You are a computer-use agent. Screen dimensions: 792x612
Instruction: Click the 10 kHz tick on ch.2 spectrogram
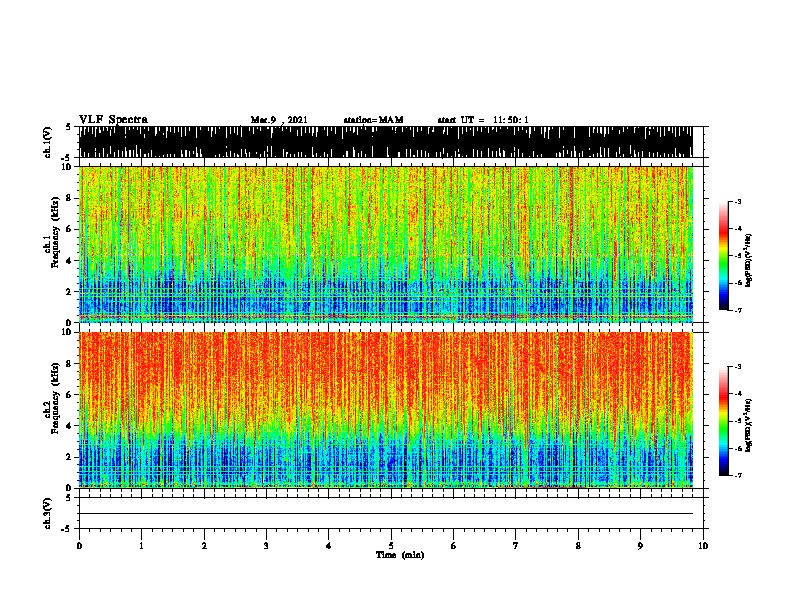tap(68, 332)
